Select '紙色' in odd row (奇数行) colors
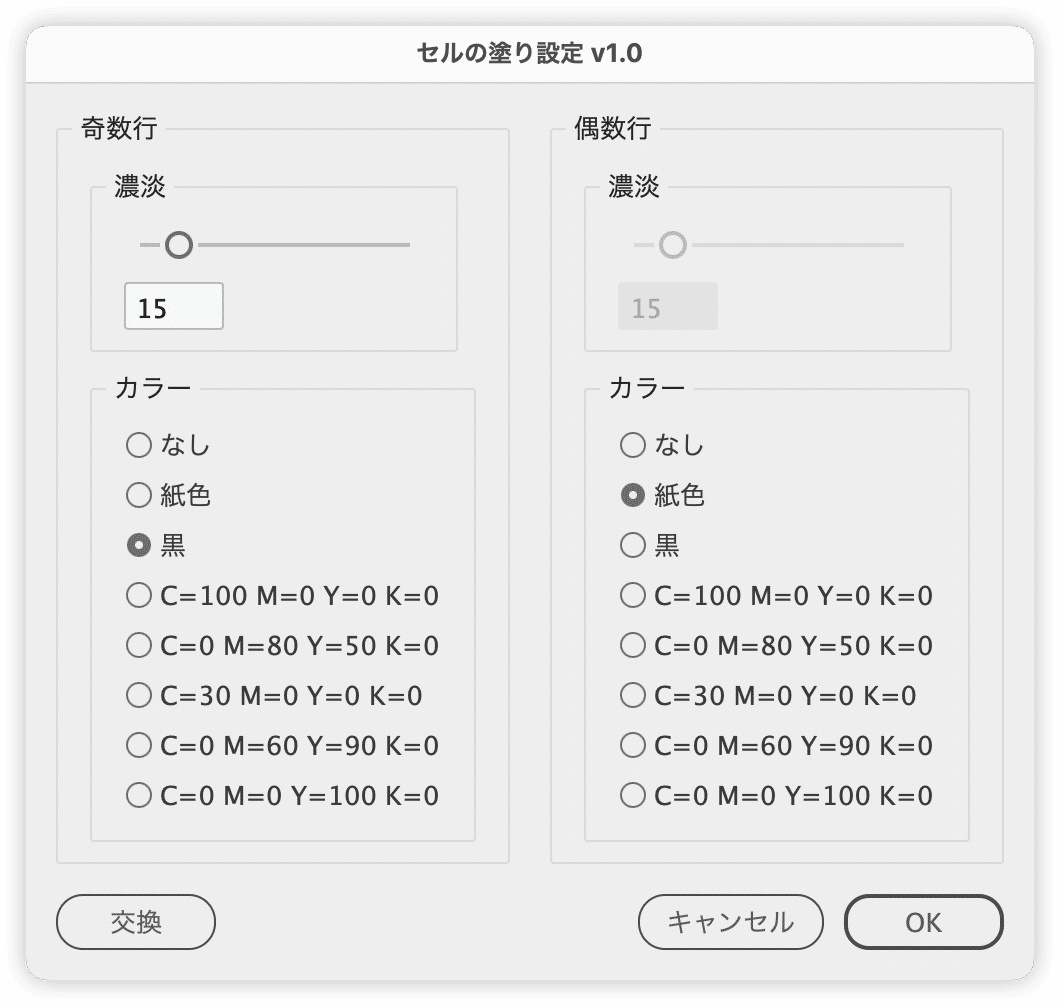The image size is (1061, 1007). 138,495
